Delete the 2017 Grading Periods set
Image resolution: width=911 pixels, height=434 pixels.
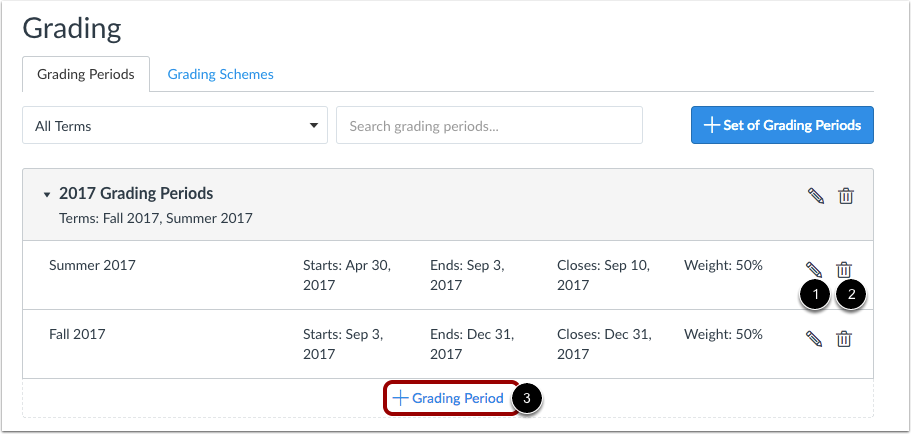846,196
